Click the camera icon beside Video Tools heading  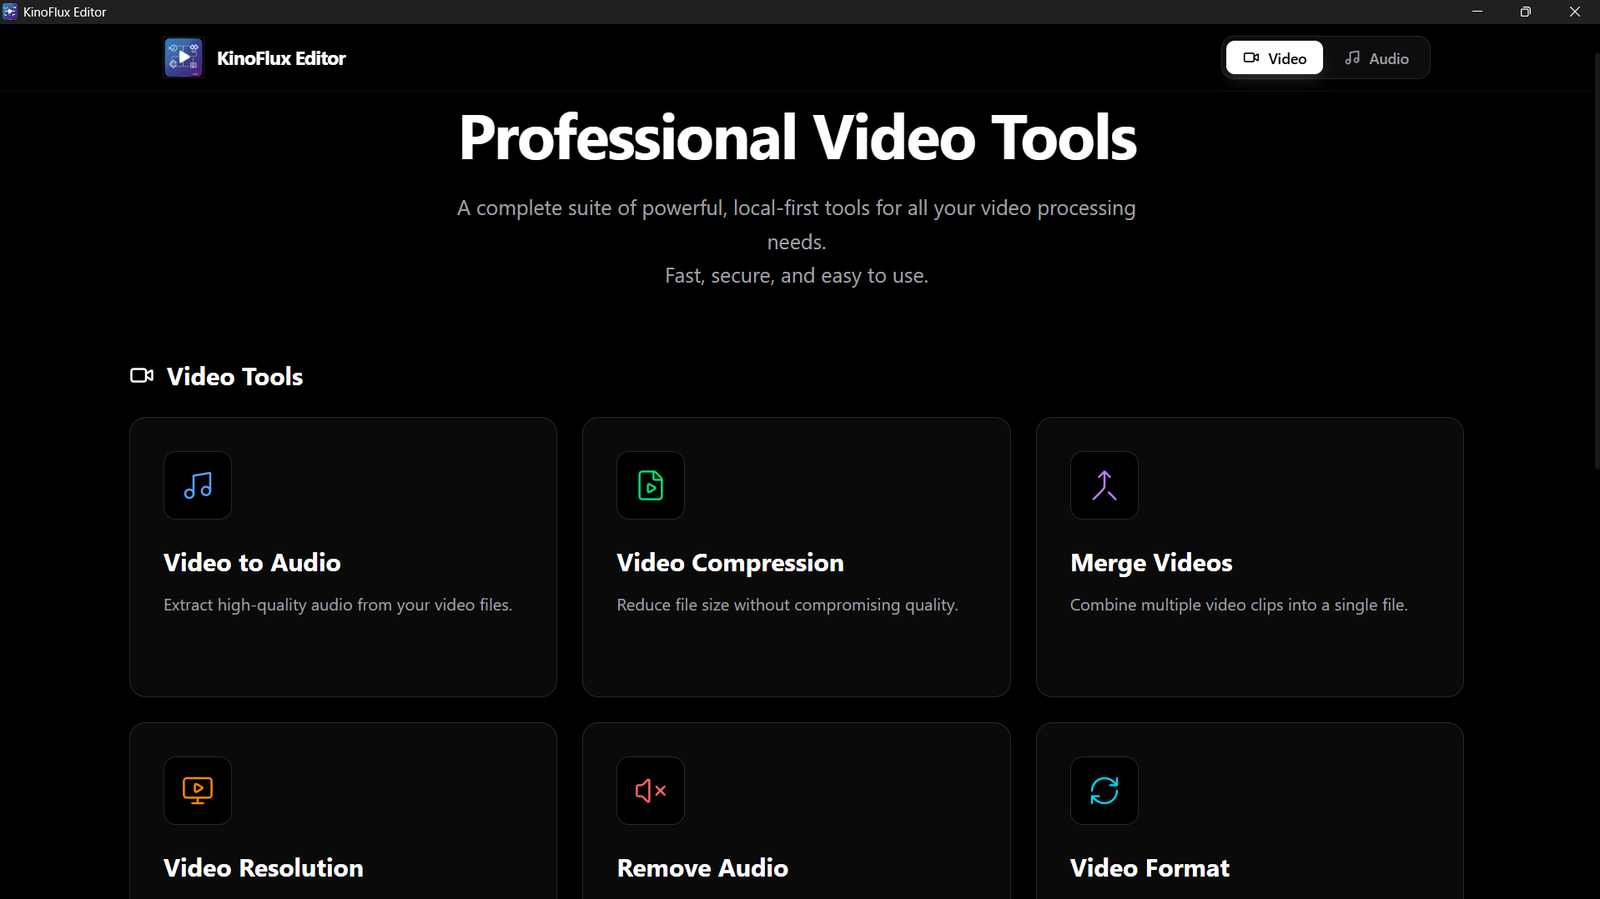[x=141, y=376]
